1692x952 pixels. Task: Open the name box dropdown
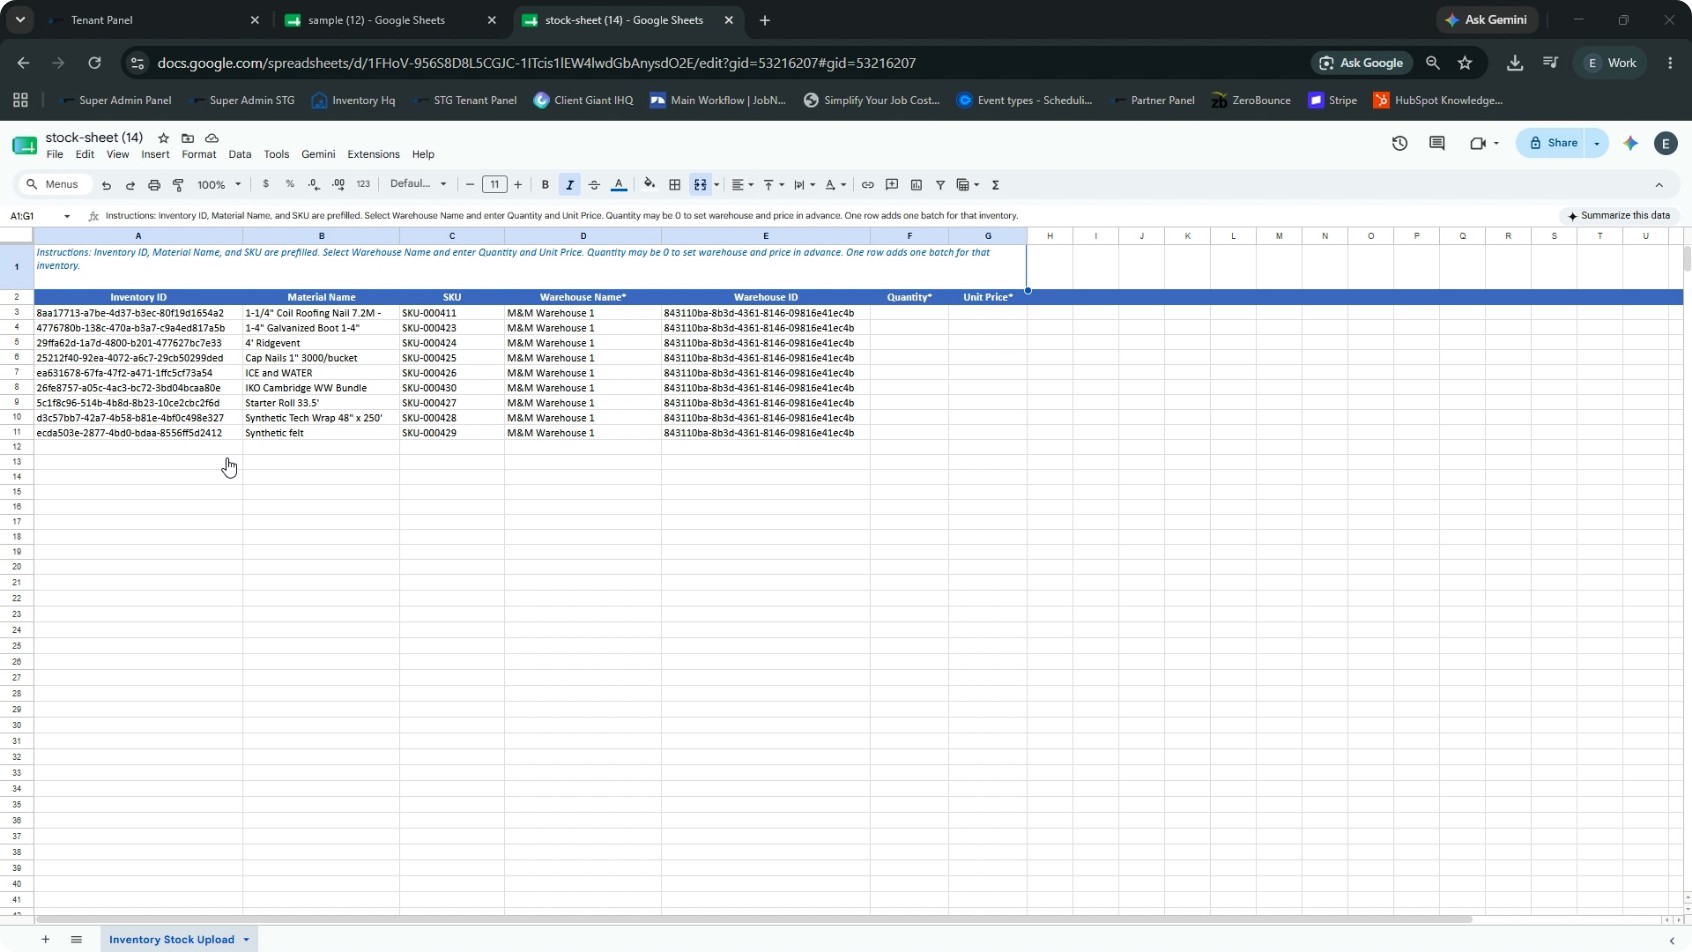point(67,216)
